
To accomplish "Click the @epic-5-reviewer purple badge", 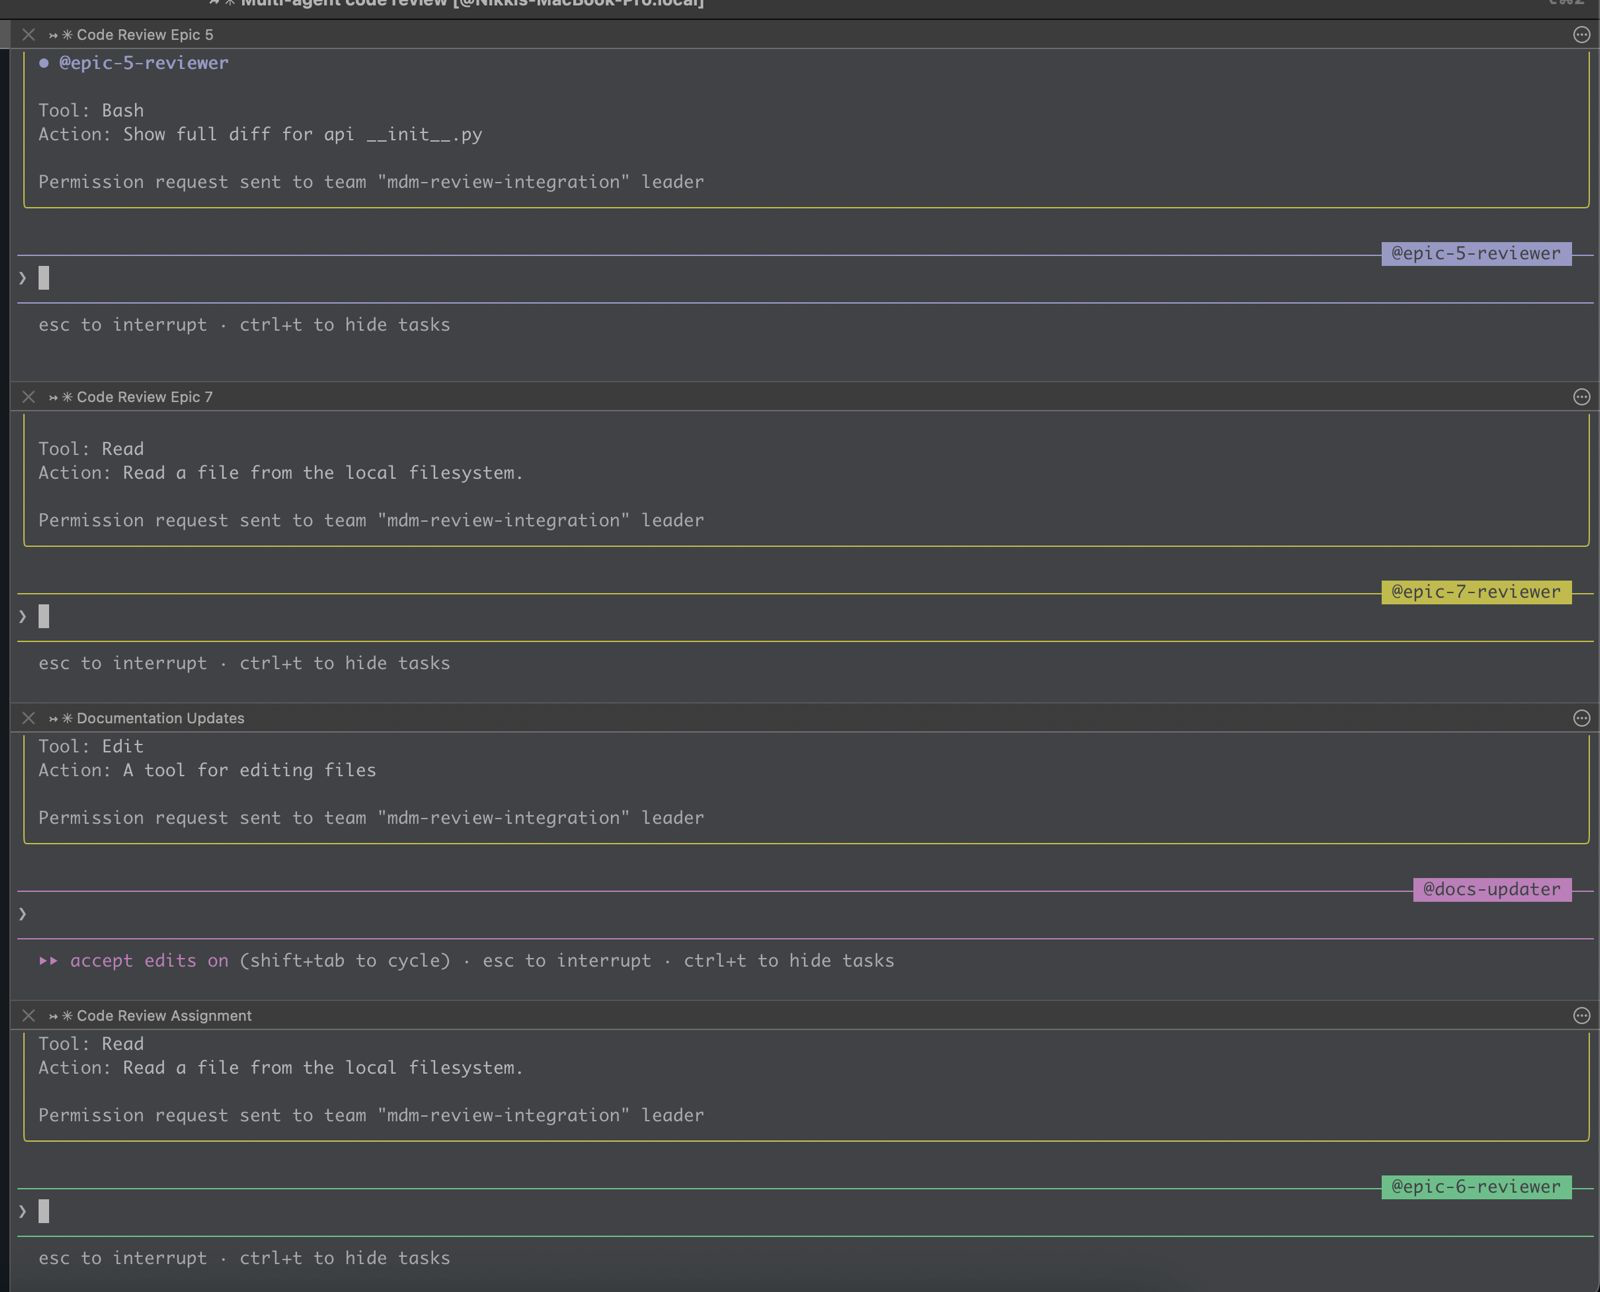I will pyautogui.click(x=1475, y=254).
